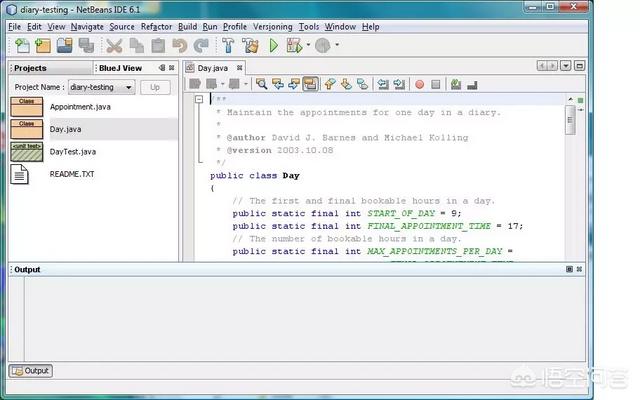Click Find Next Occurrence icon
Viewport: 640px width, 400px height.
pos(294,84)
